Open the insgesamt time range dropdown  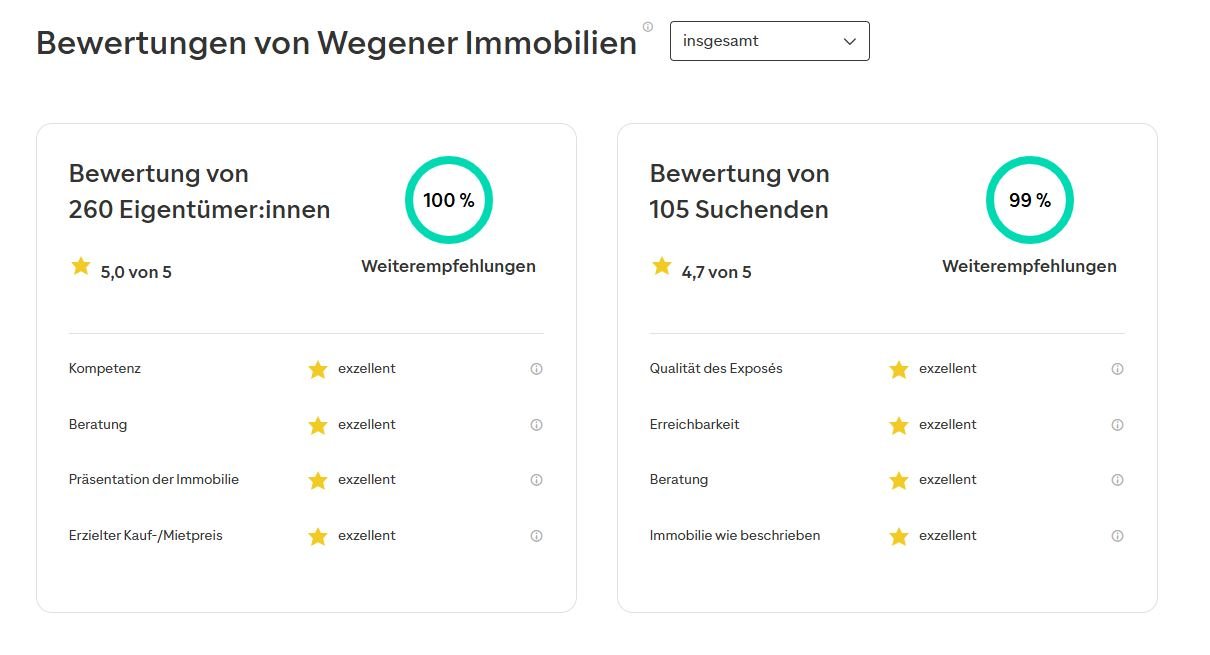pyautogui.click(x=768, y=41)
